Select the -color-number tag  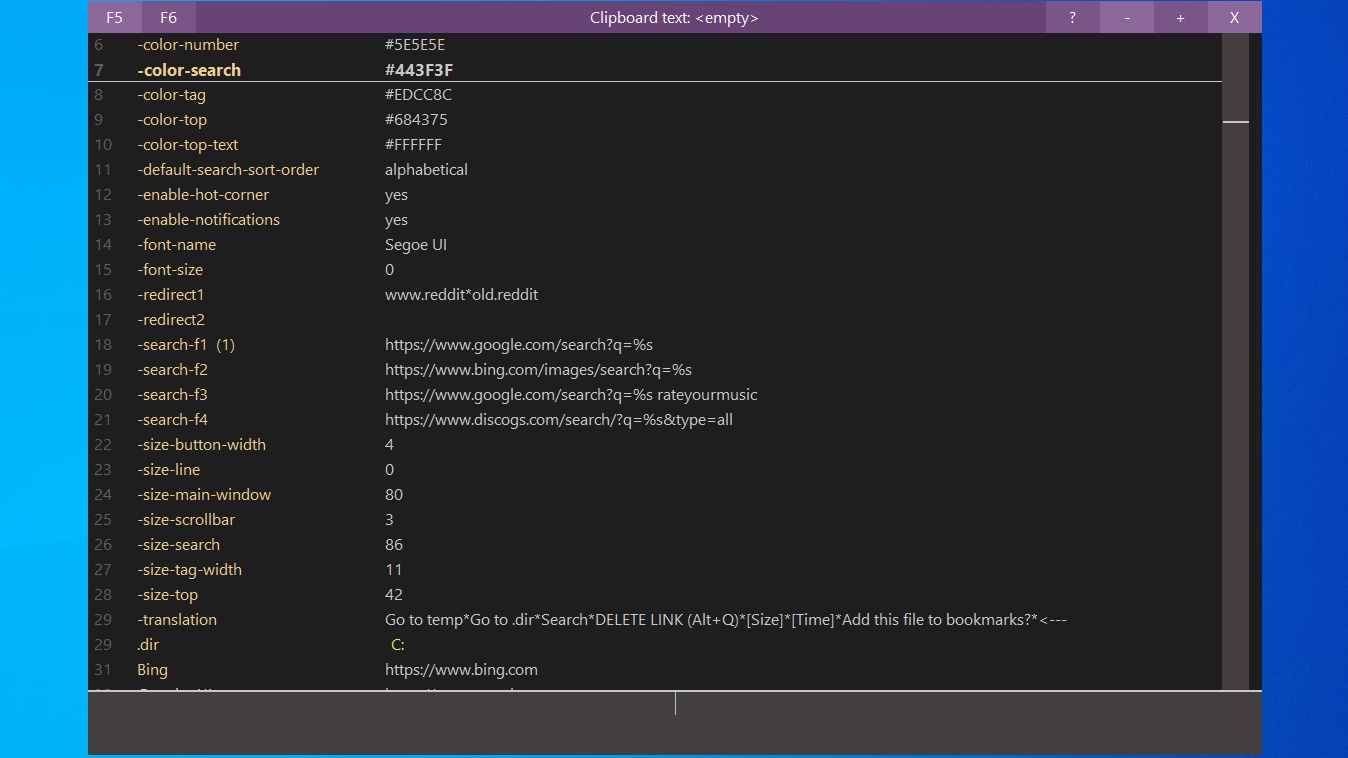[x=188, y=45]
